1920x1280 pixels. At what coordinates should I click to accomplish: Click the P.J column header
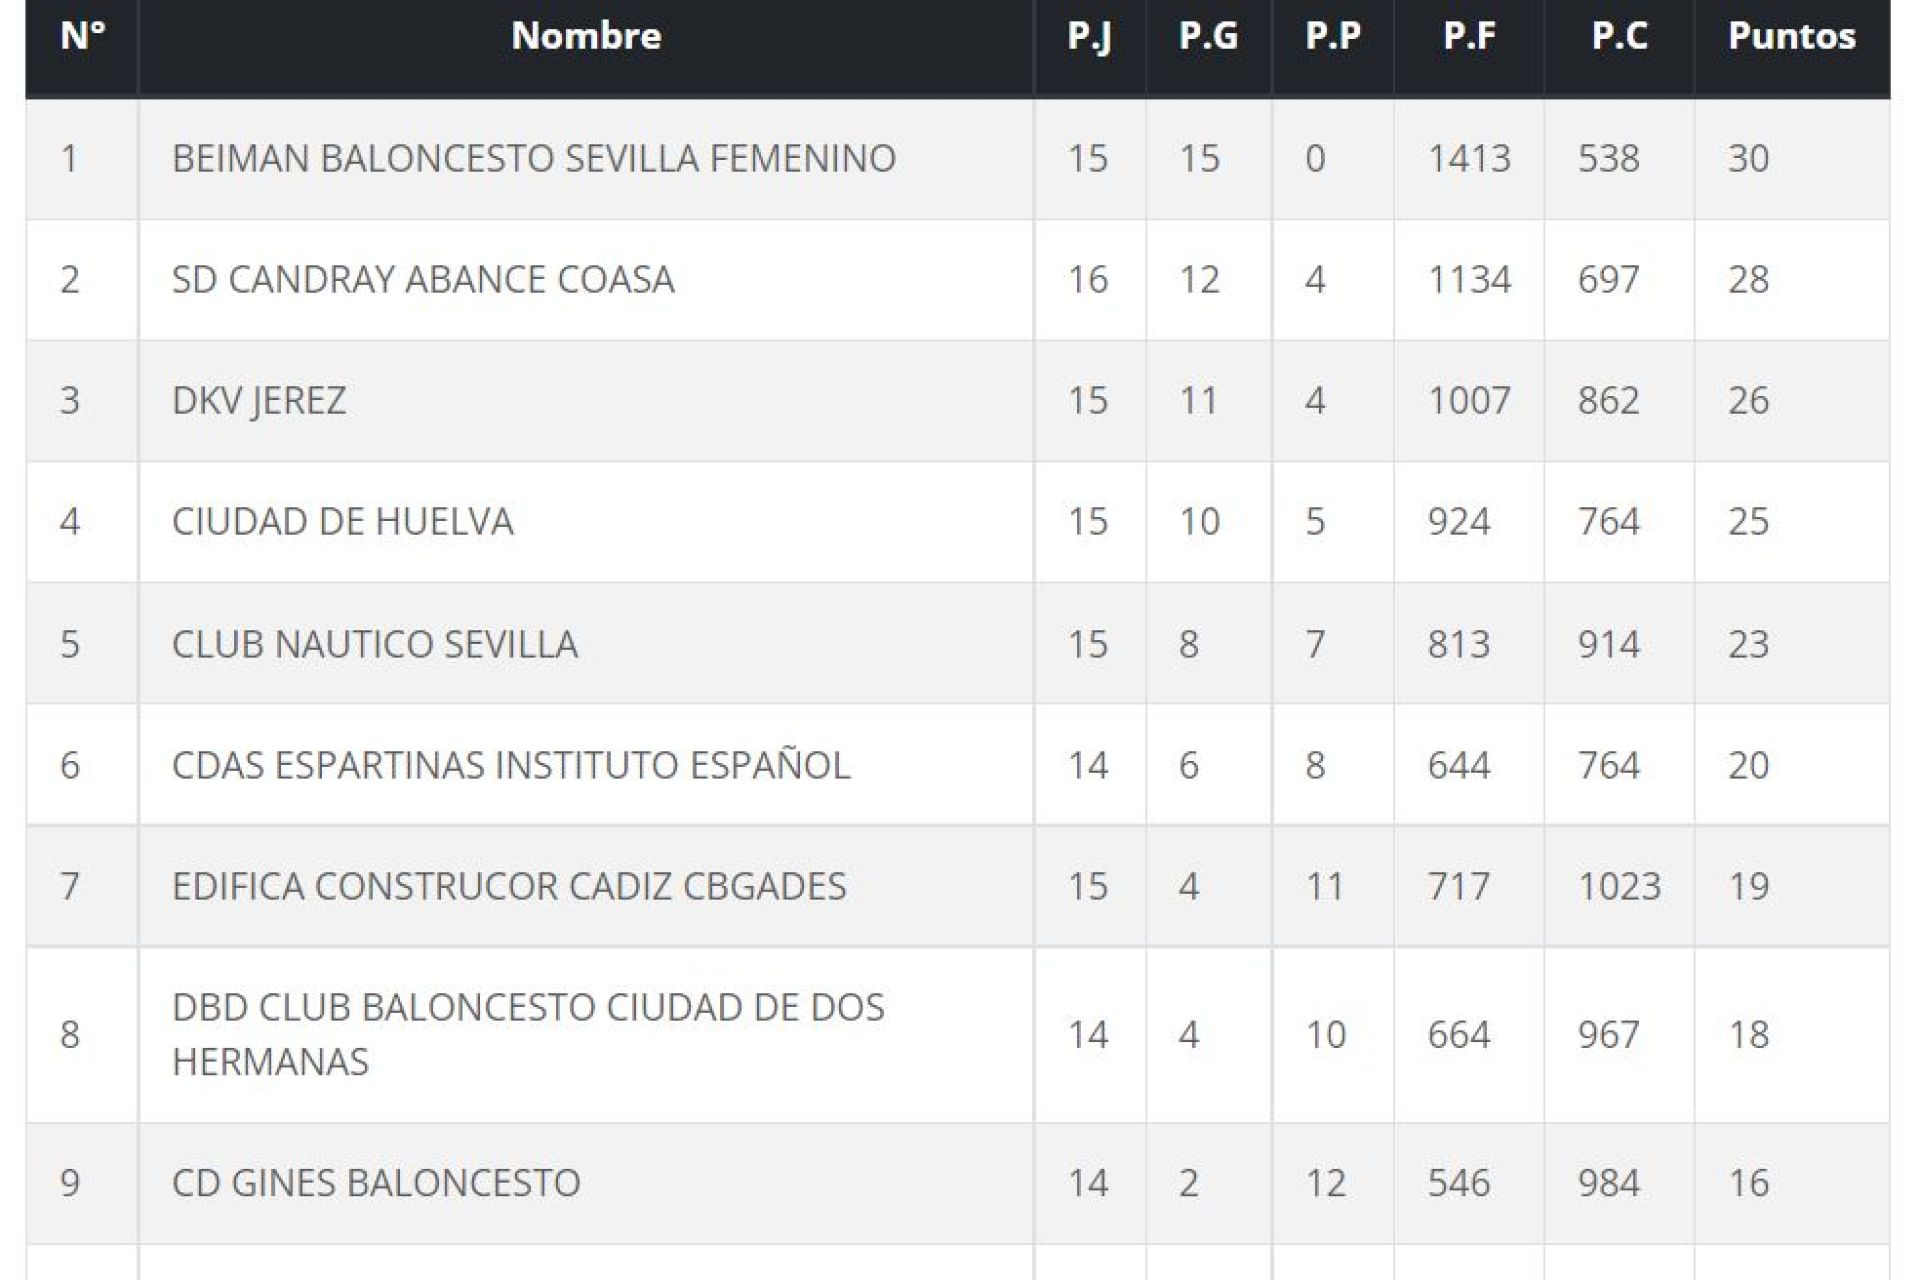[x=1089, y=37]
